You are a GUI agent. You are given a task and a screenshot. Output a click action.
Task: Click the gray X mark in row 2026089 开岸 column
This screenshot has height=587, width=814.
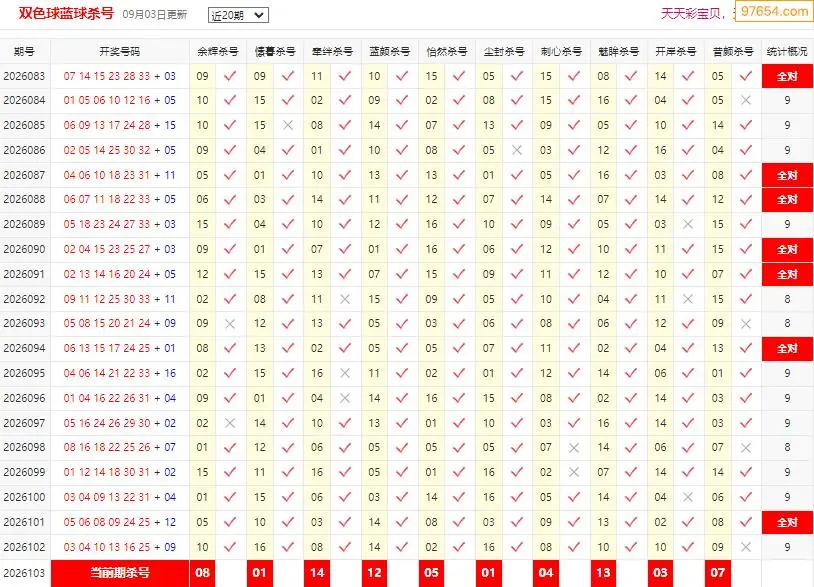click(x=688, y=224)
